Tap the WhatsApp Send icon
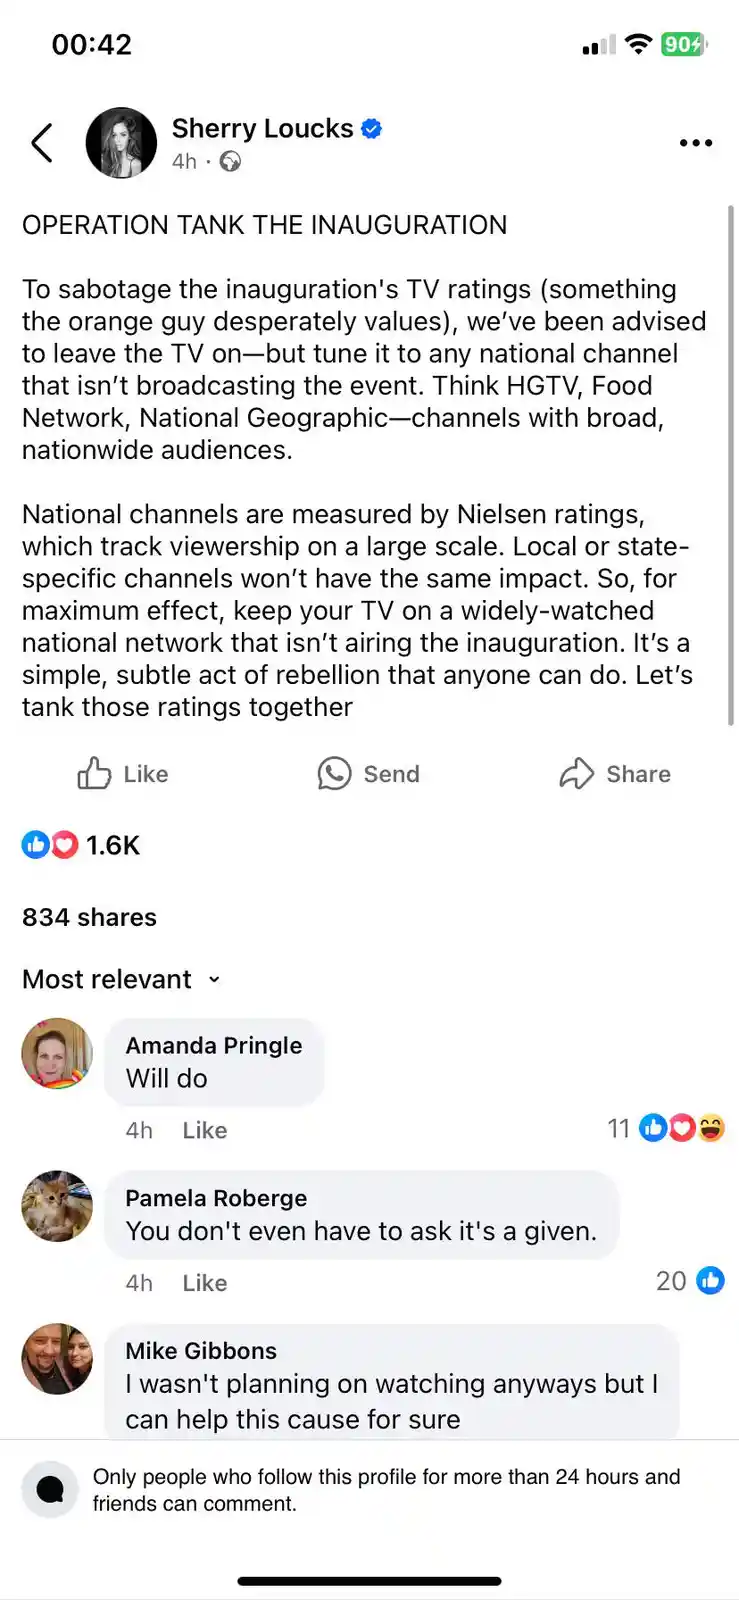 coord(334,773)
